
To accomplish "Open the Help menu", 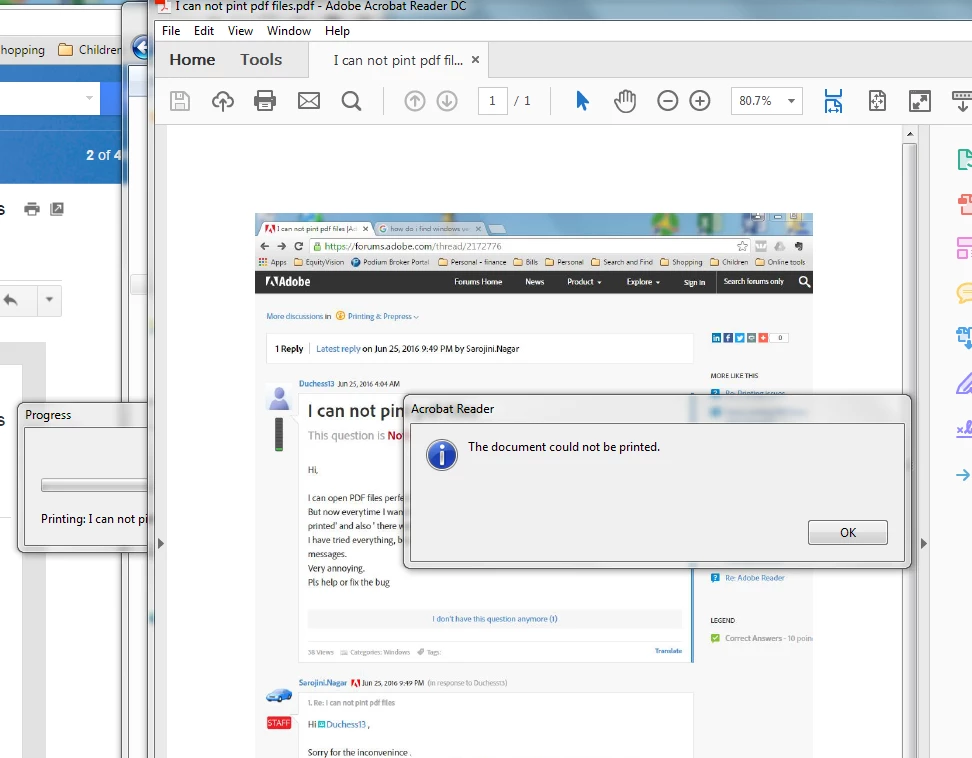I will click(x=337, y=31).
